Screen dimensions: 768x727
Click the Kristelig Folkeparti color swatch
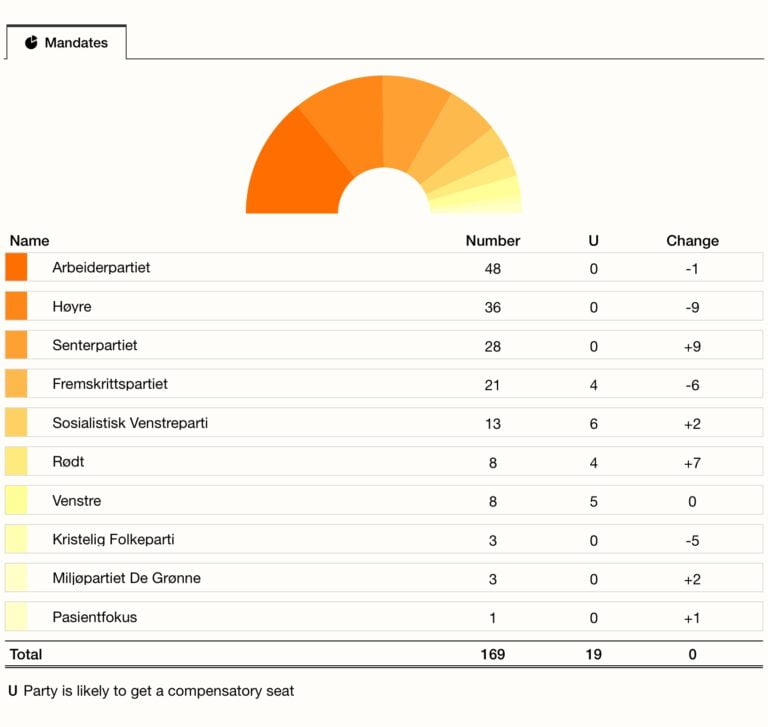coord(16,539)
